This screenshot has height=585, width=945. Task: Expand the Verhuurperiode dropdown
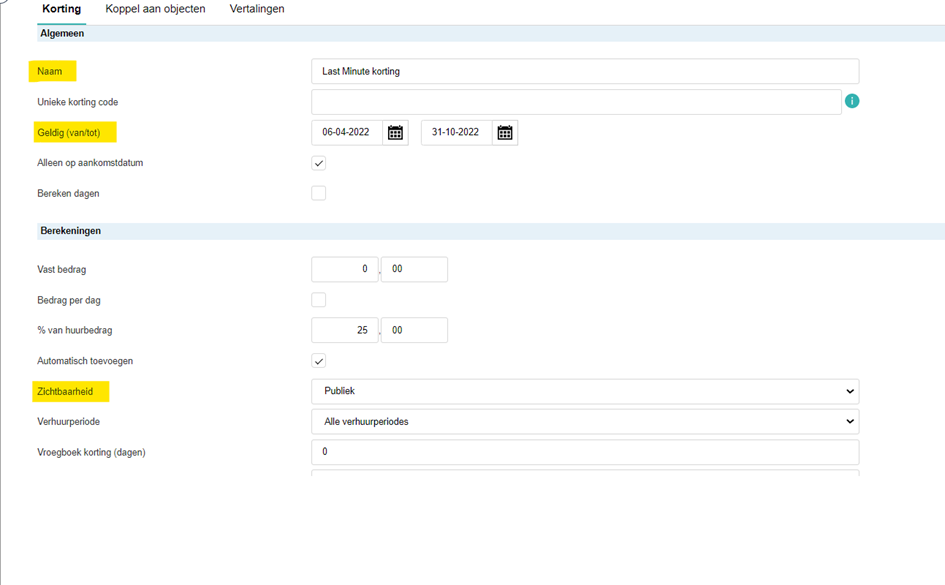point(585,421)
